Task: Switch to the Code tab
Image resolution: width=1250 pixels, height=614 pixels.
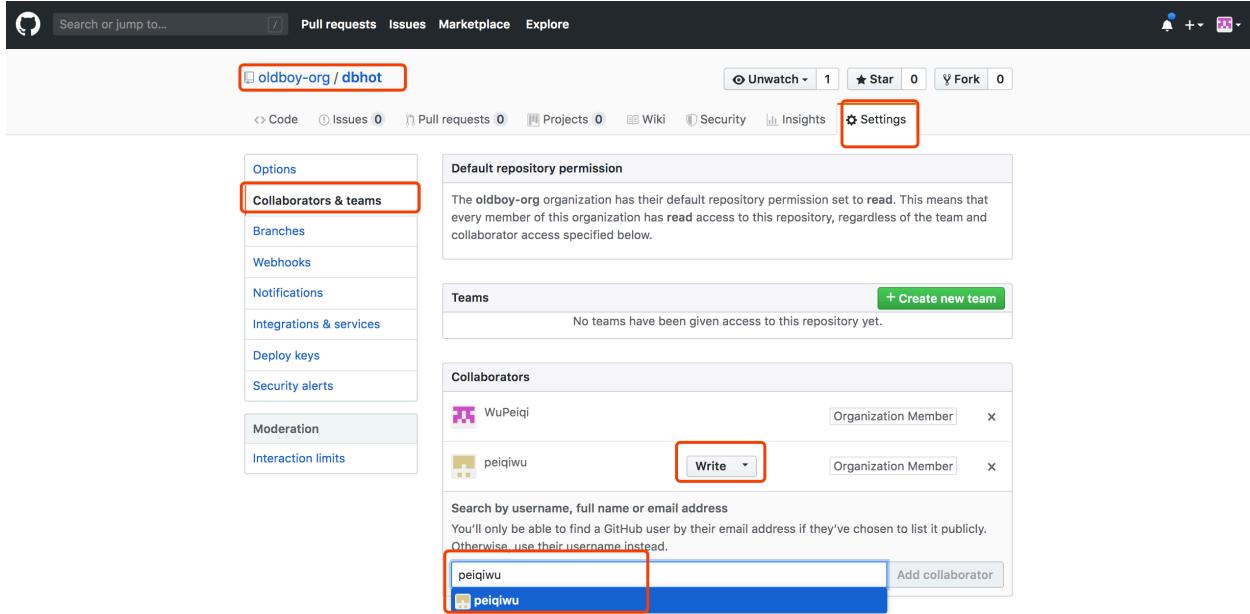Action: (x=277, y=119)
